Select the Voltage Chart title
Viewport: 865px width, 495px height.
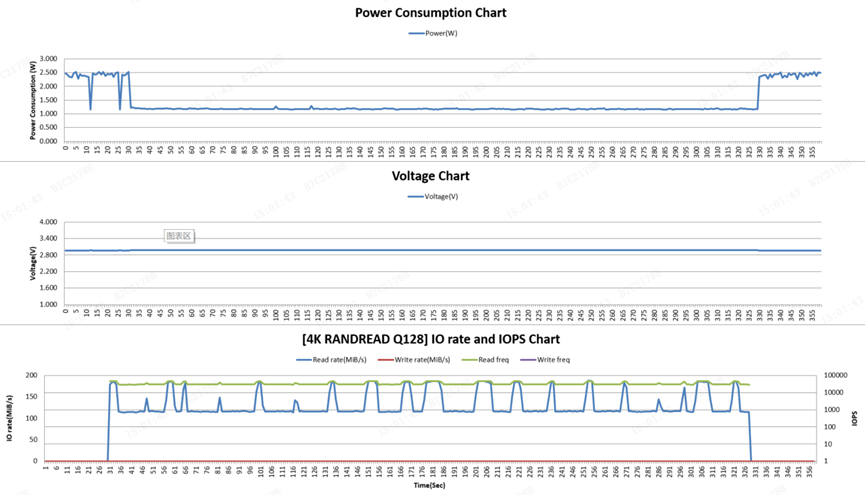430,176
